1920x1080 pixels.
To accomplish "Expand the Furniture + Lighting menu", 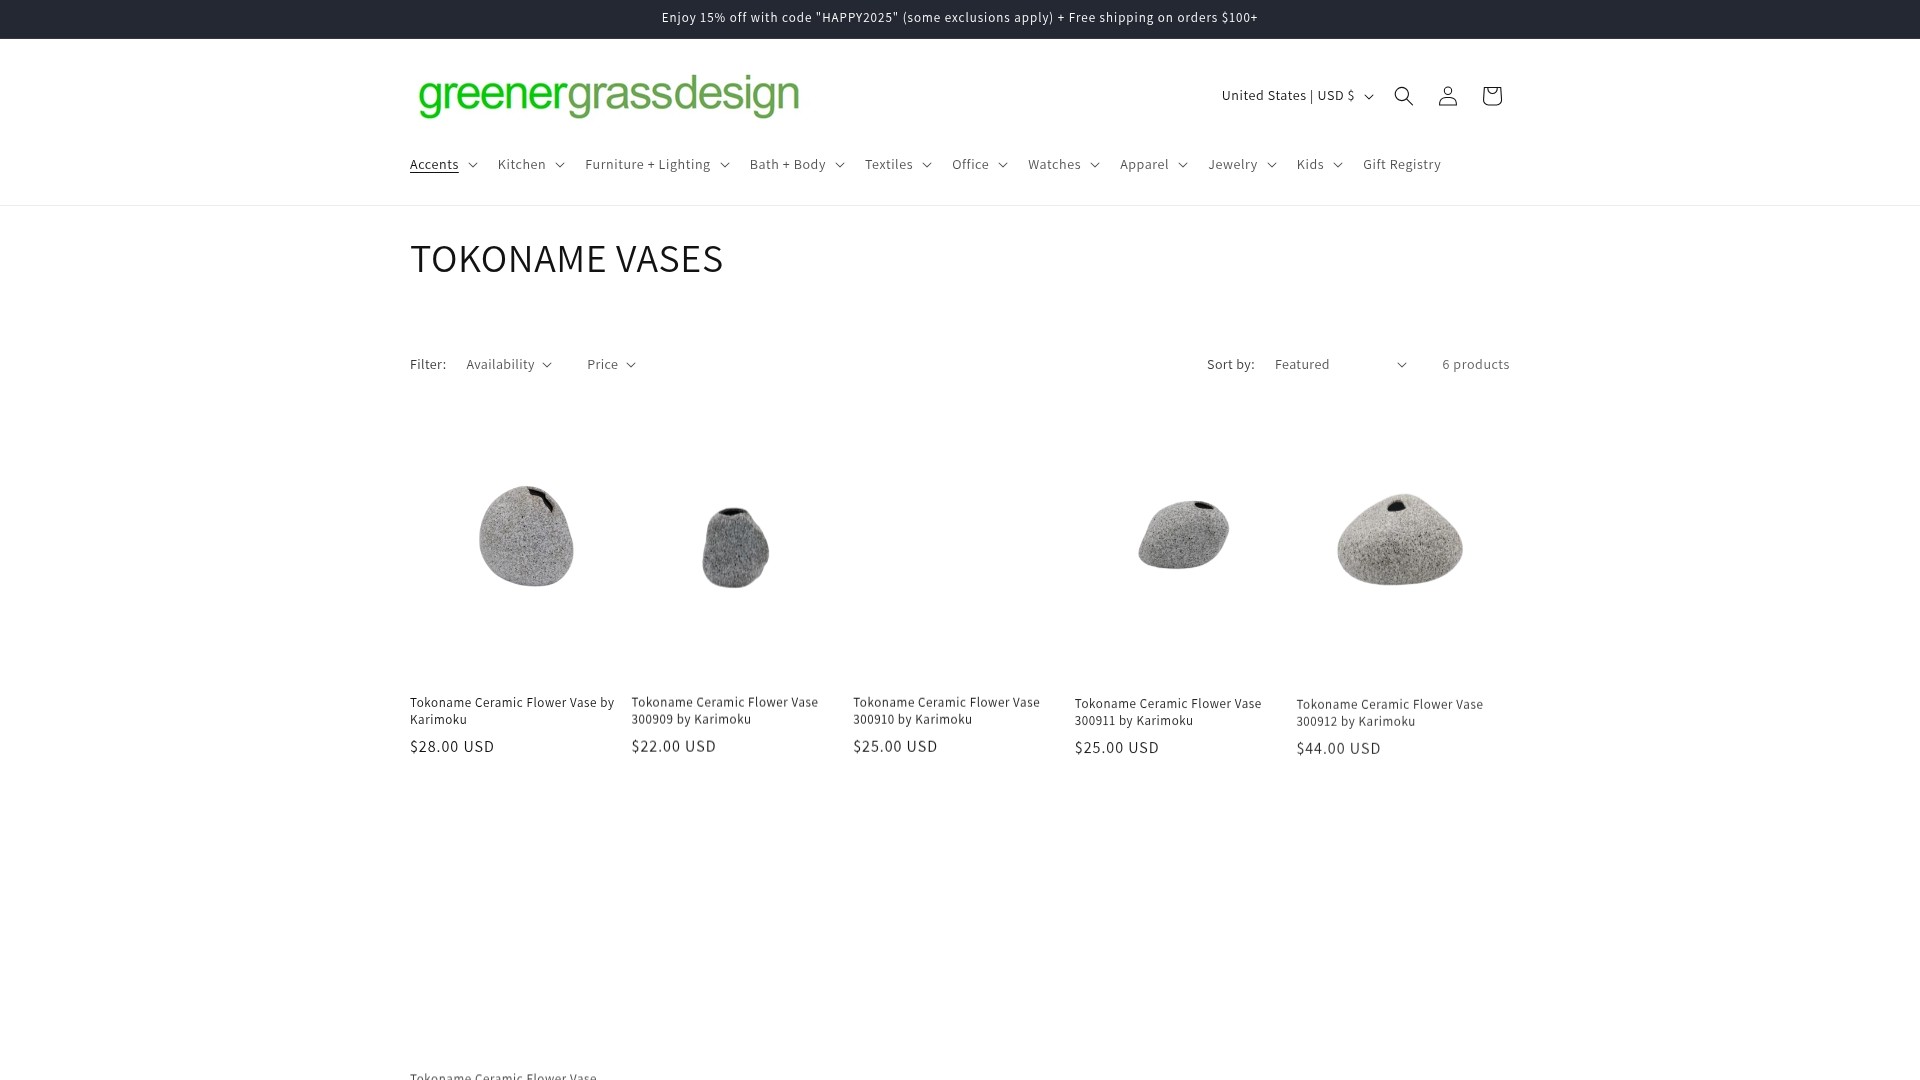I will coord(657,164).
